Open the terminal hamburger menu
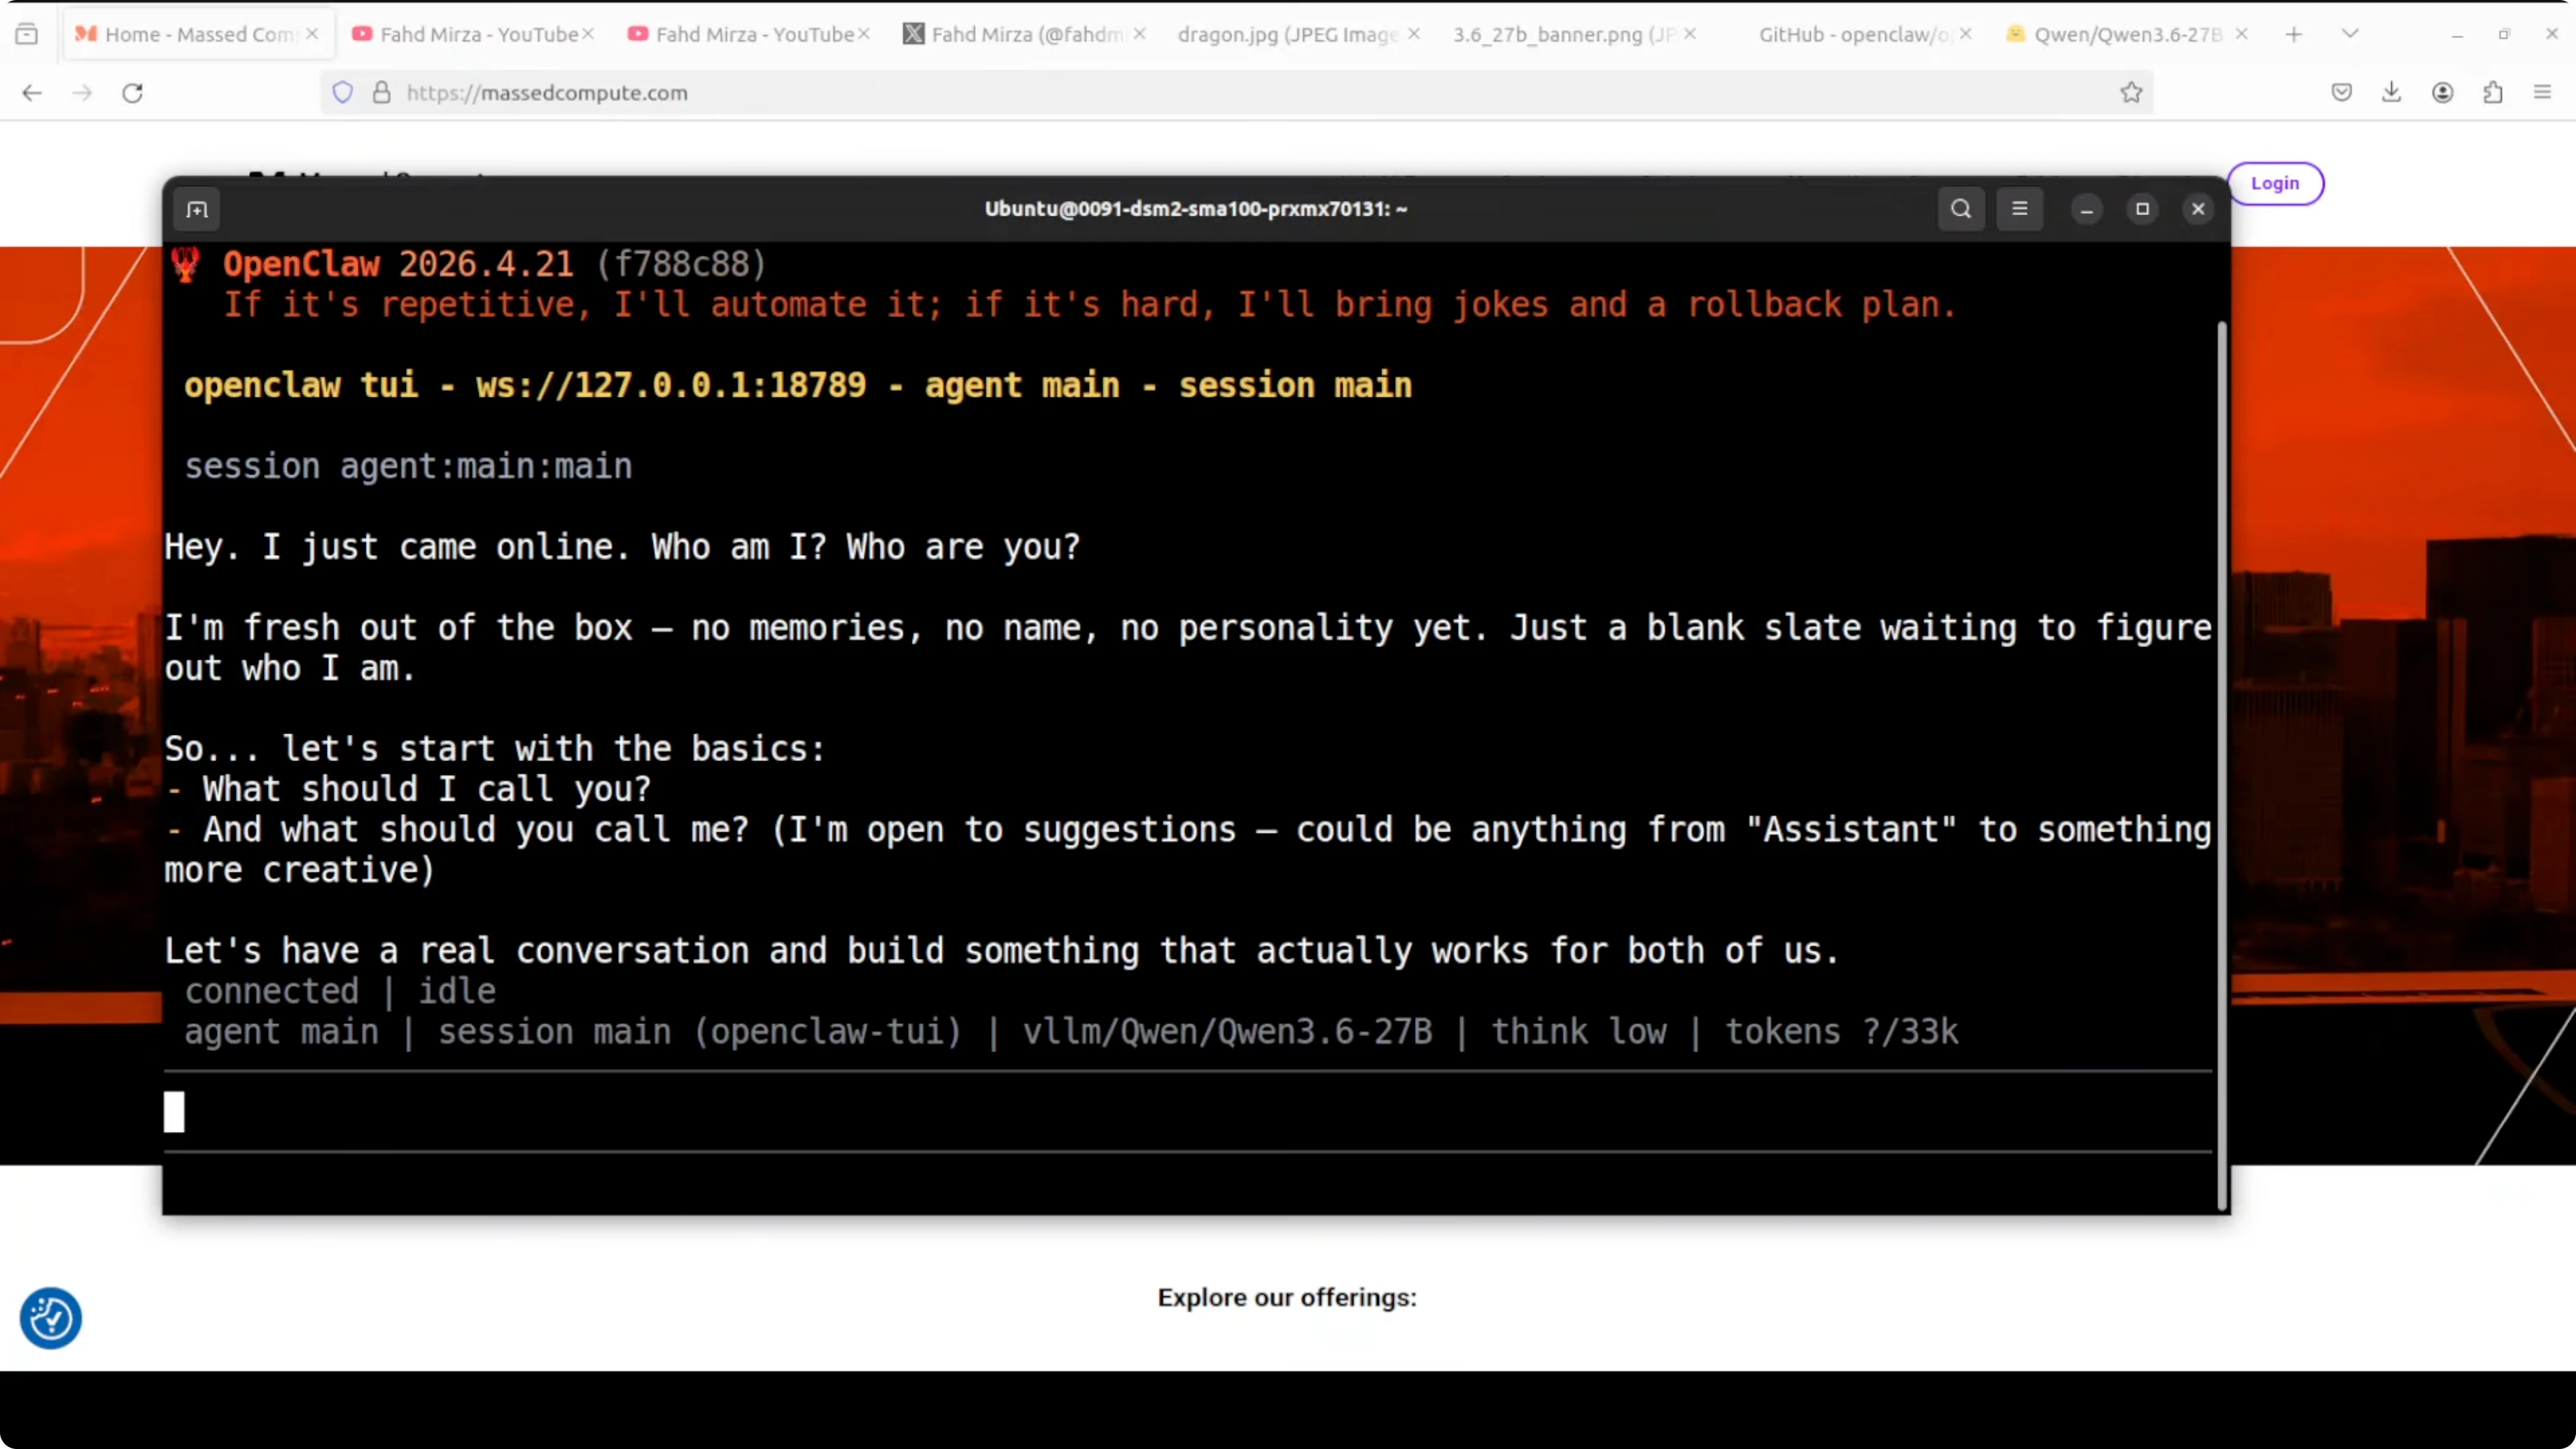The height and width of the screenshot is (1449, 2576). click(2019, 209)
